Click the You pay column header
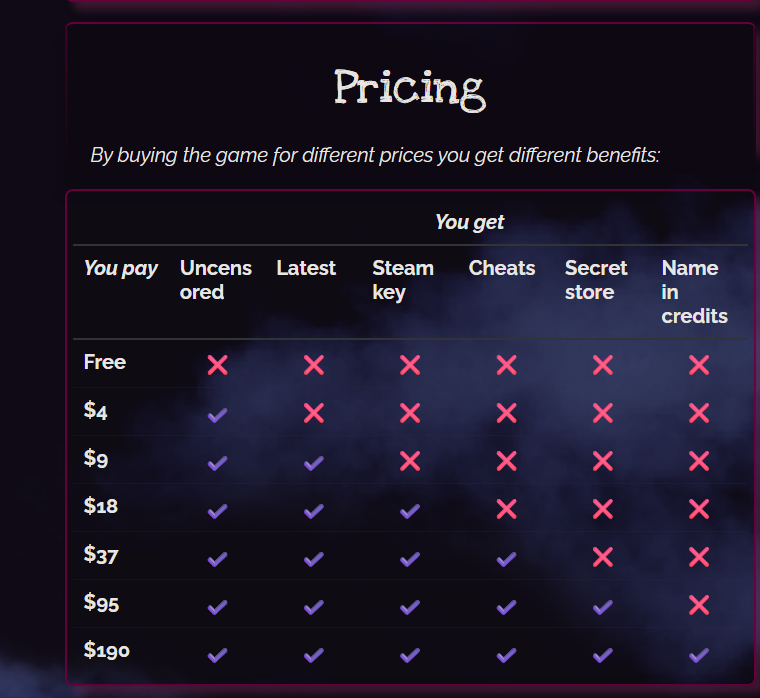 [x=121, y=268]
